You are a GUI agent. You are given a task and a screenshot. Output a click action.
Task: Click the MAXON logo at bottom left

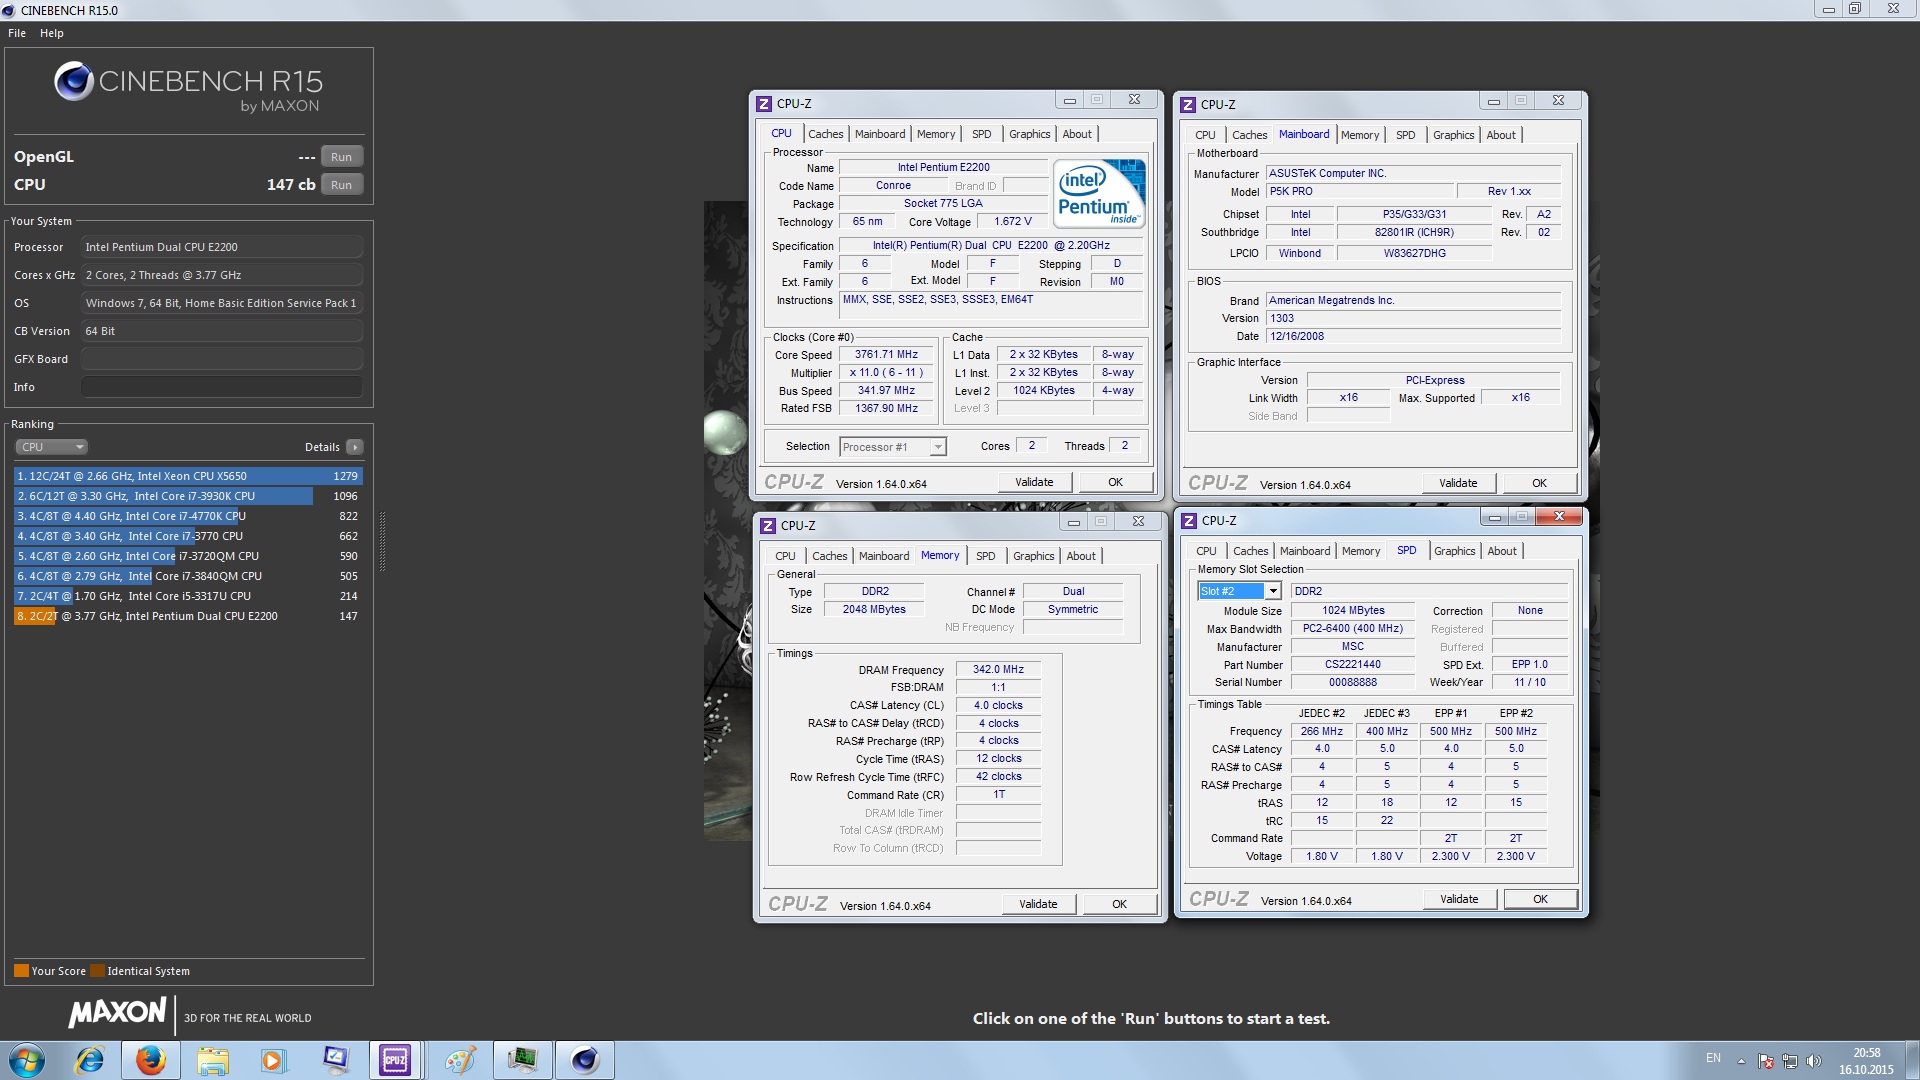click(117, 1013)
